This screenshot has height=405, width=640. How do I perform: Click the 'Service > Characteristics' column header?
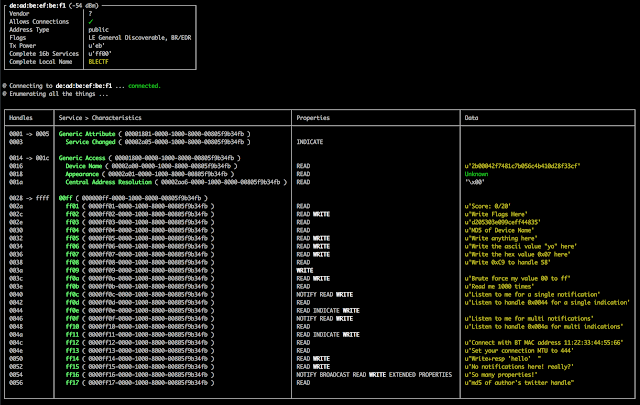tap(100, 118)
